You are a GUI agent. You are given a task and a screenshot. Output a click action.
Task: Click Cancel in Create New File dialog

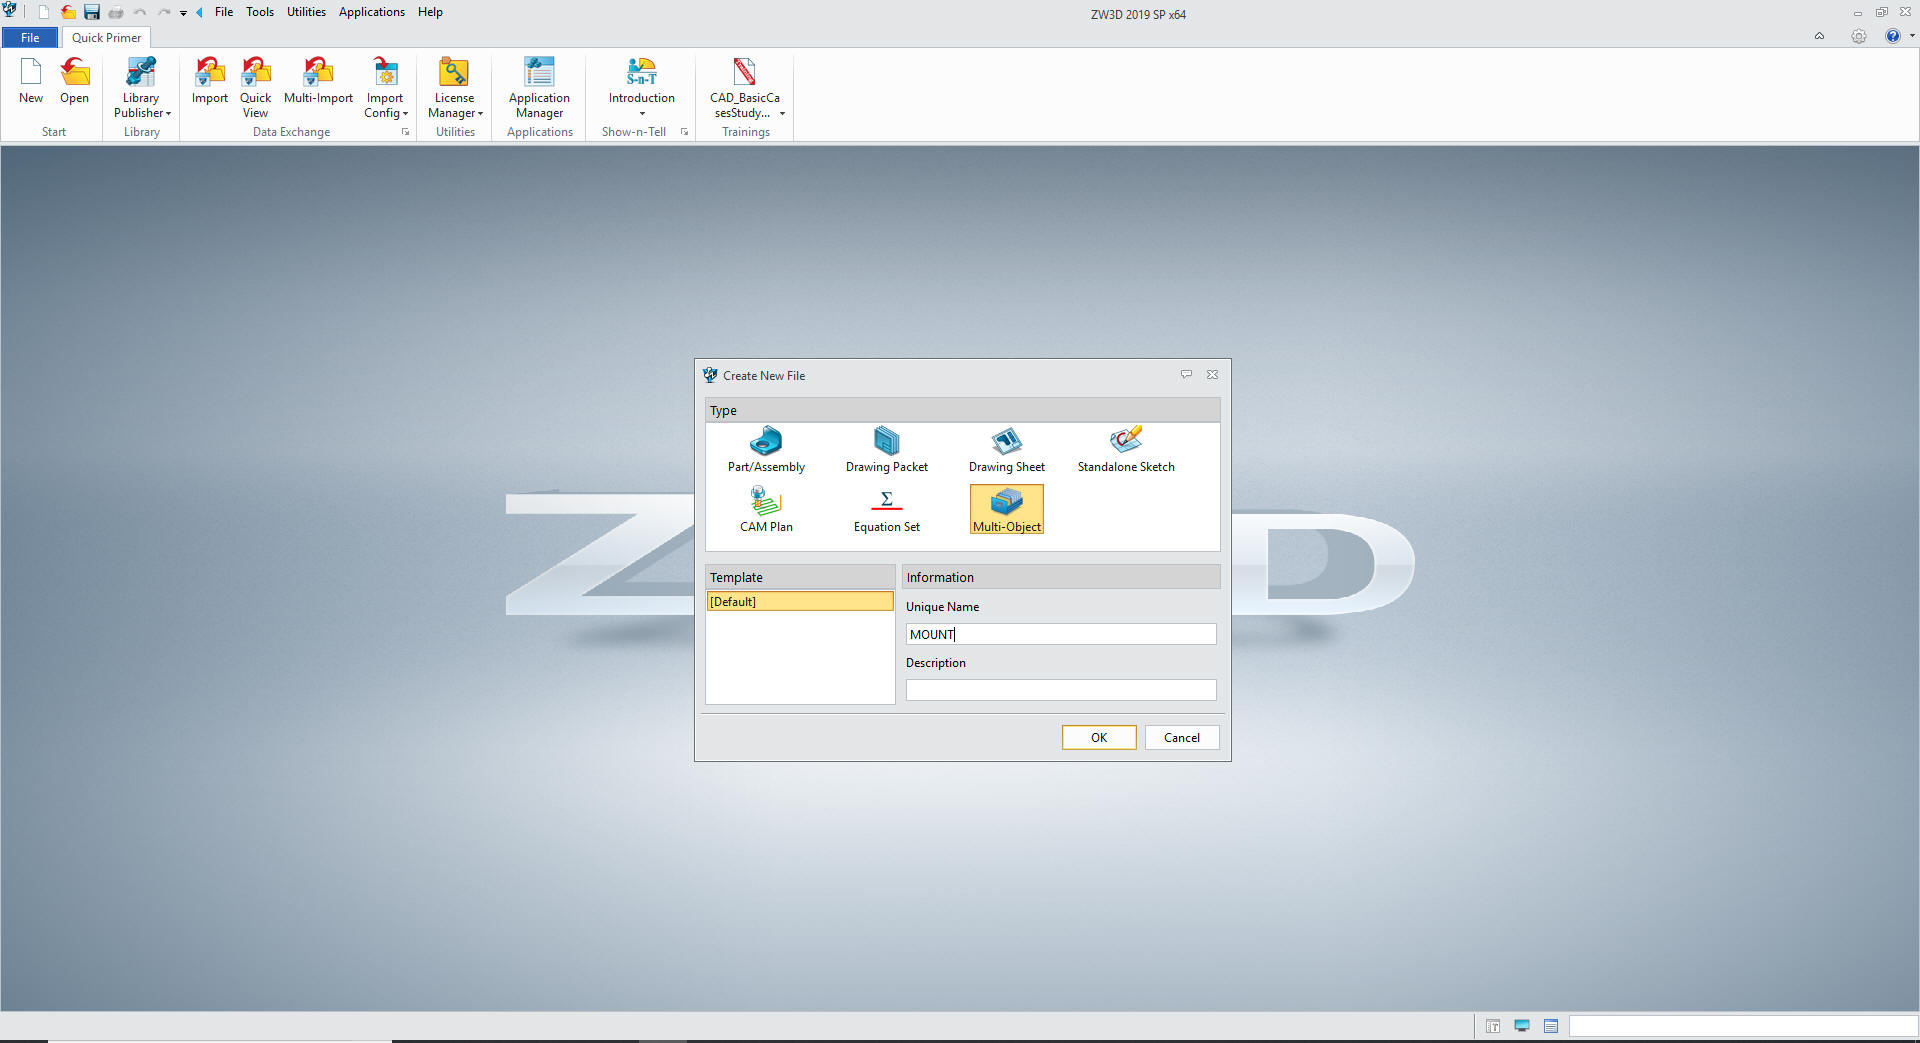click(x=1182, y=737)
